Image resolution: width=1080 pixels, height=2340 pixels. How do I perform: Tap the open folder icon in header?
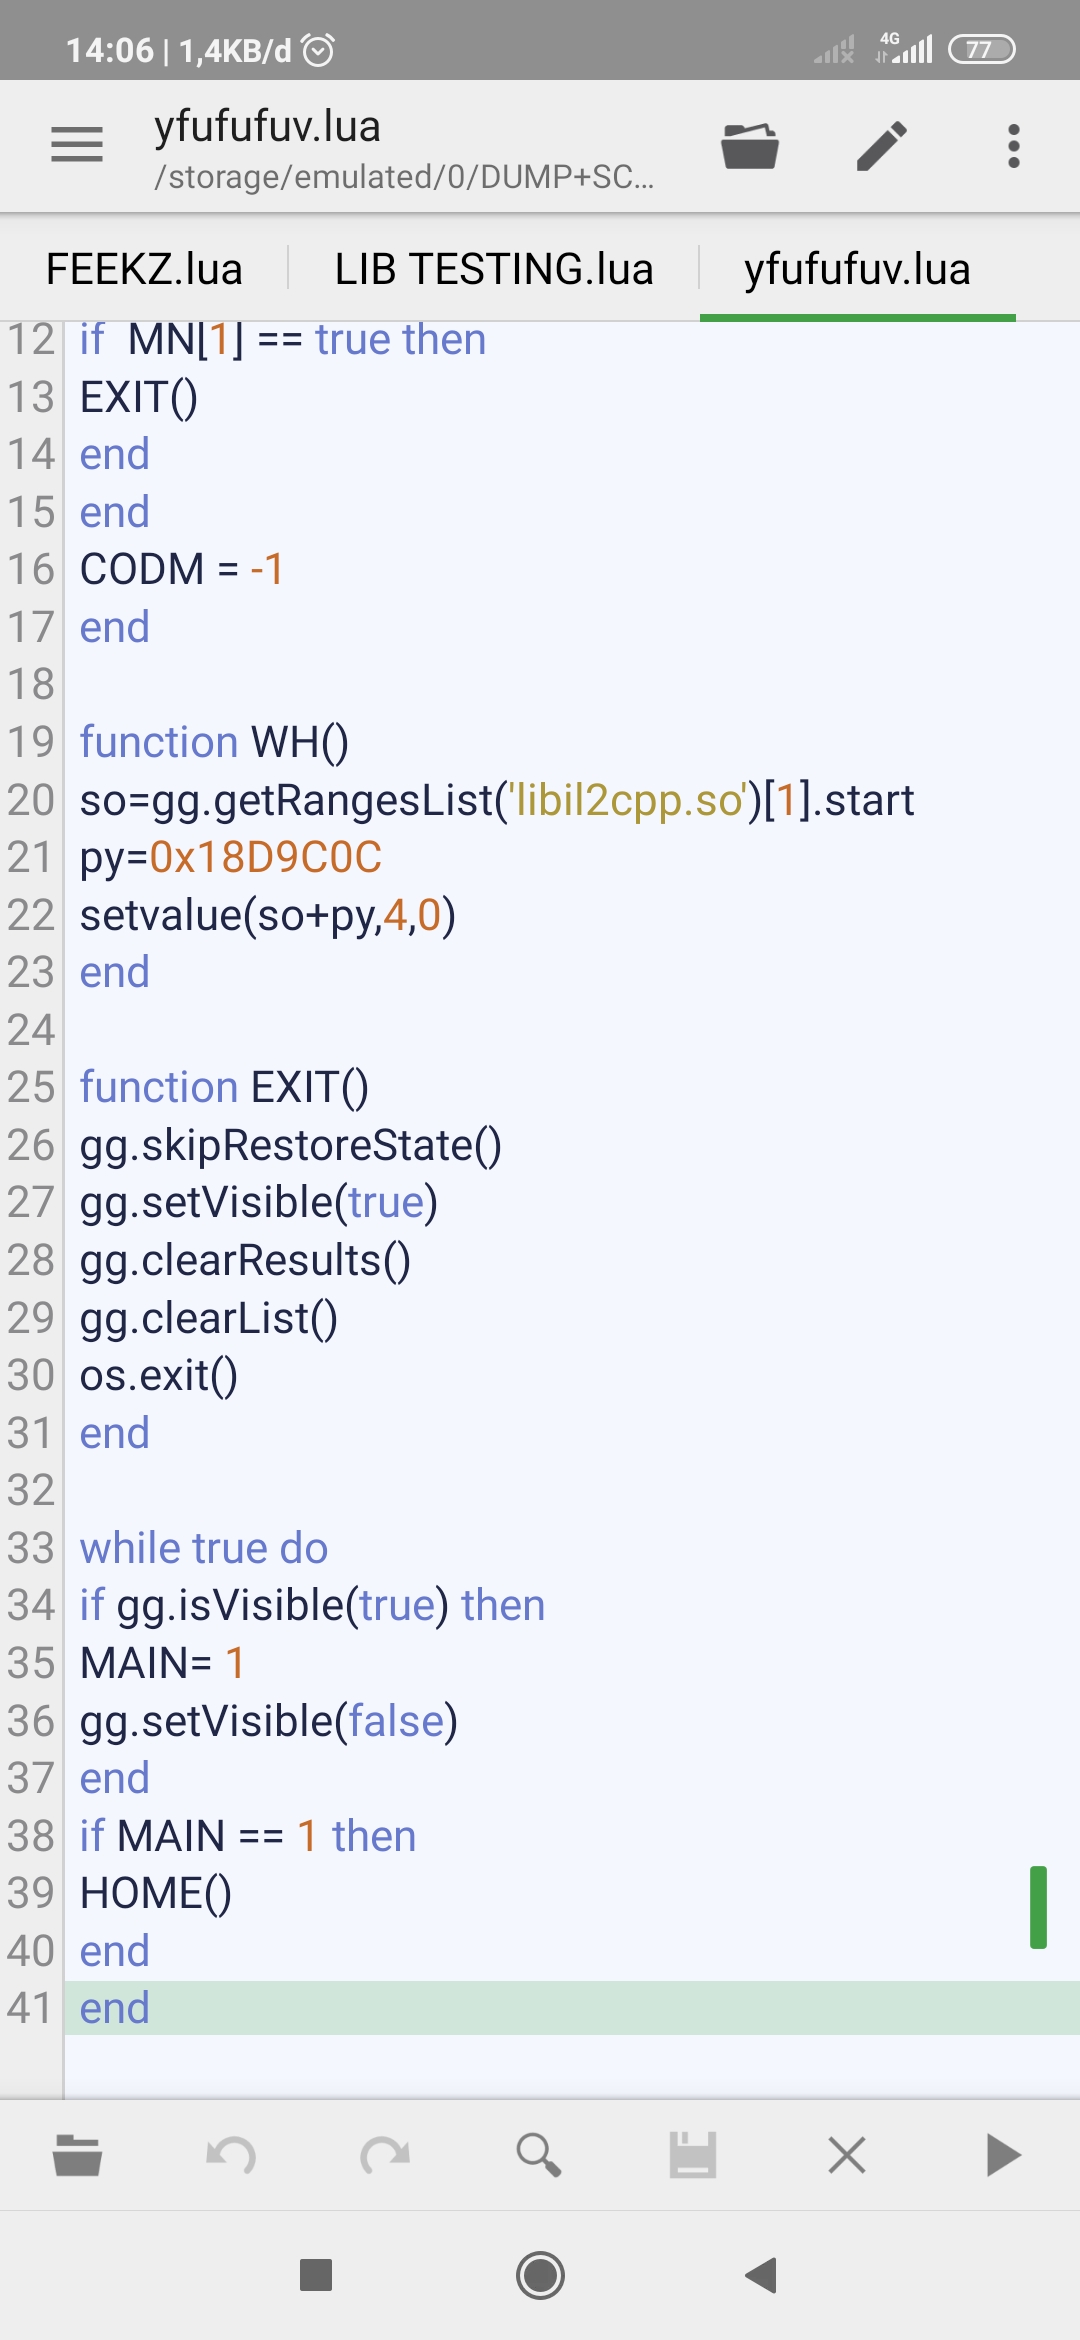(750, 146)
